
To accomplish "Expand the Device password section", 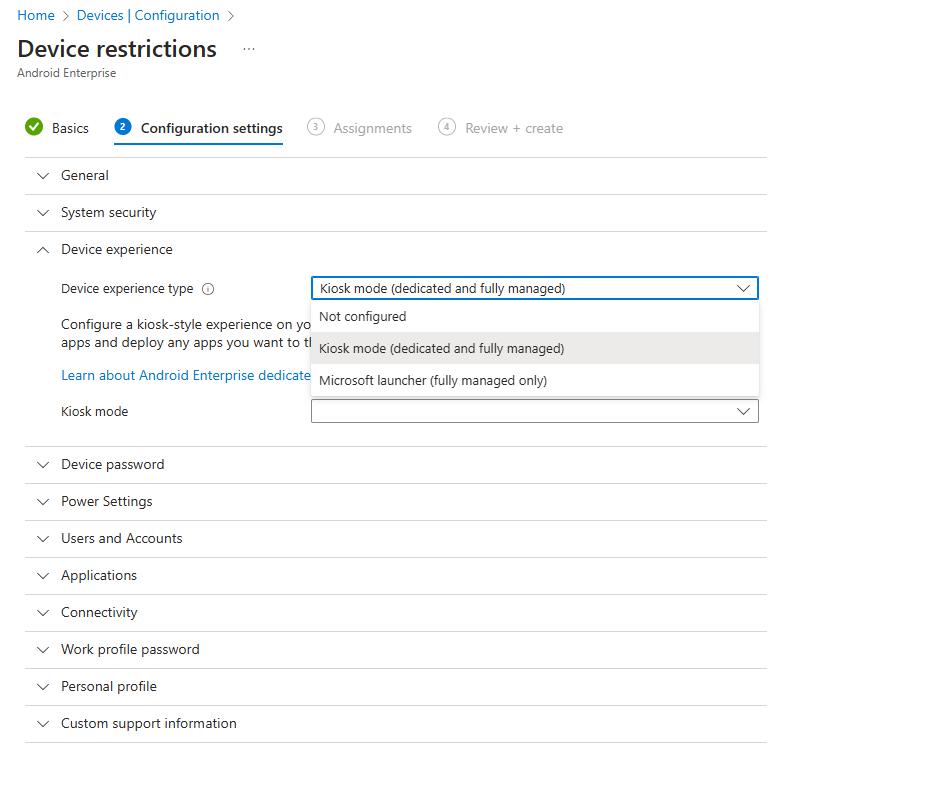I will tap(112, 464).
